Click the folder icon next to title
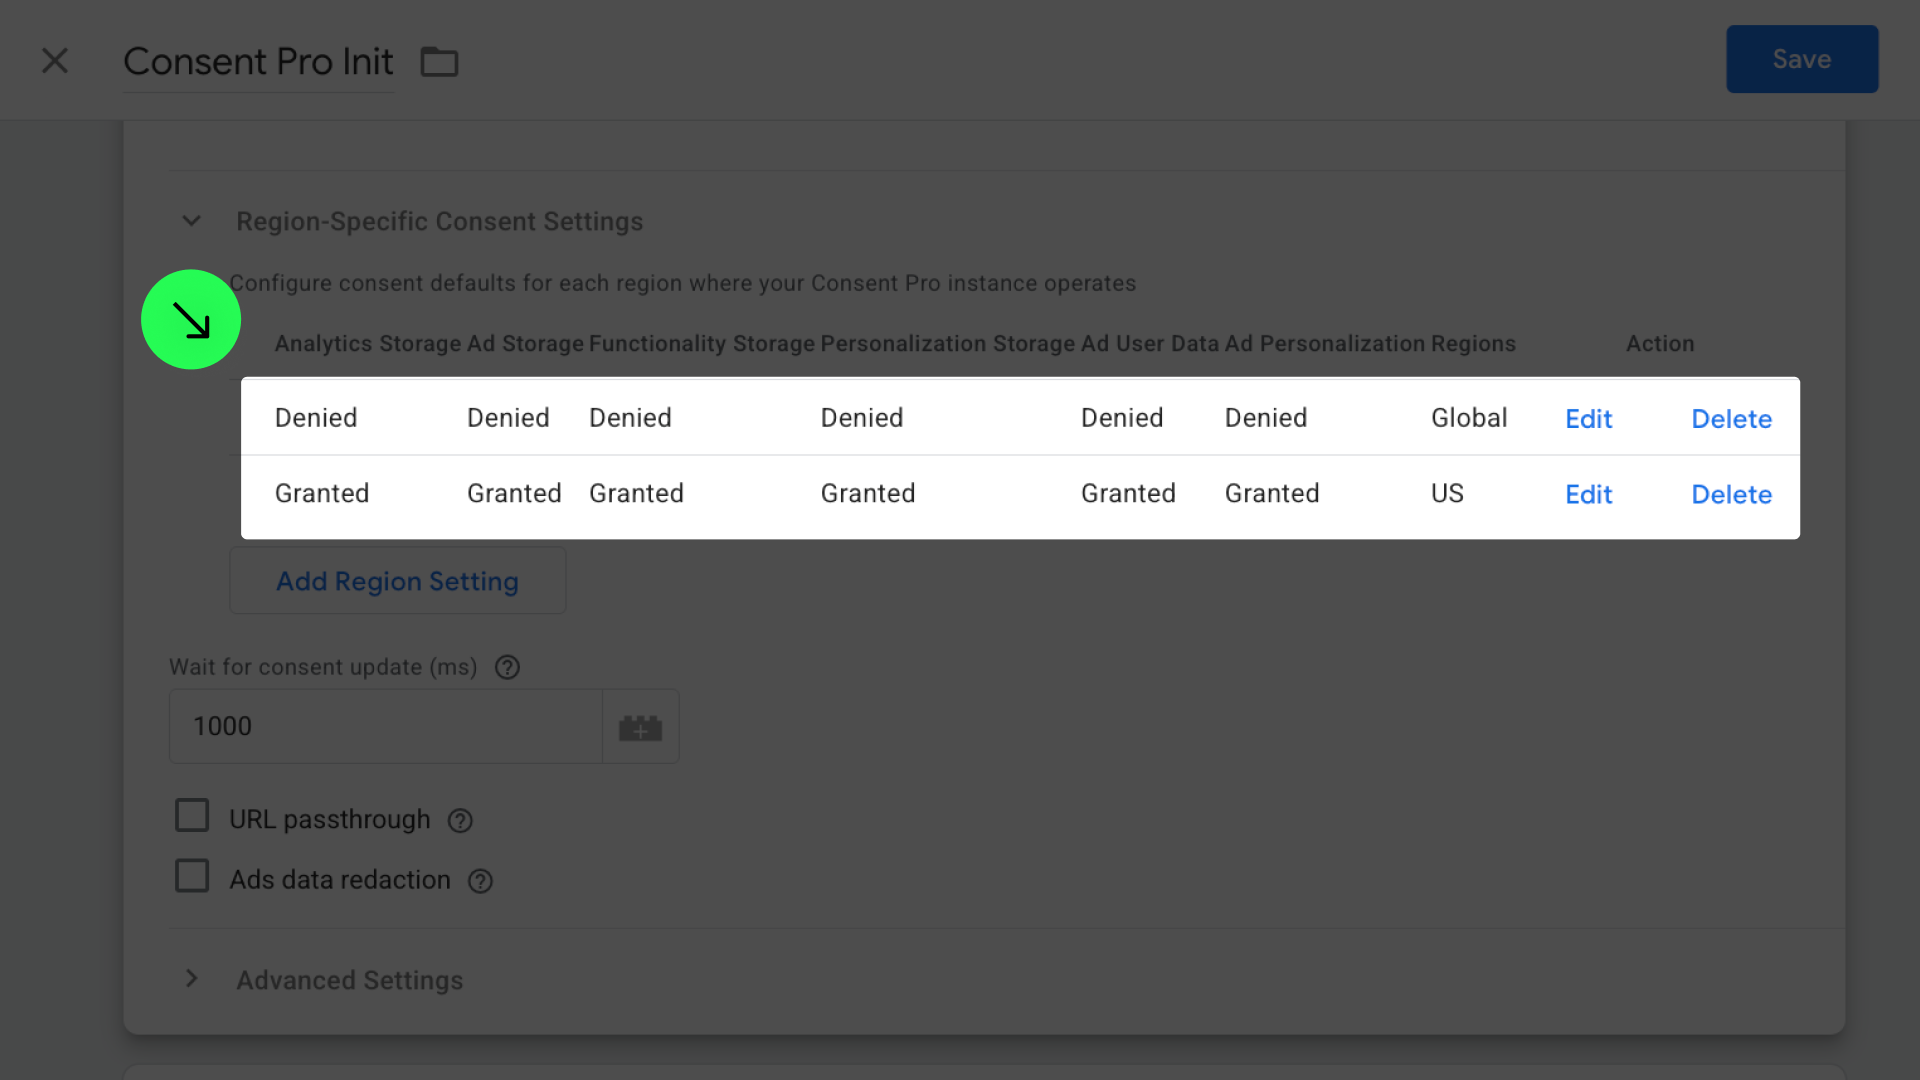This screenshot has width=1920, height=1080. click(x=439, y=62)
